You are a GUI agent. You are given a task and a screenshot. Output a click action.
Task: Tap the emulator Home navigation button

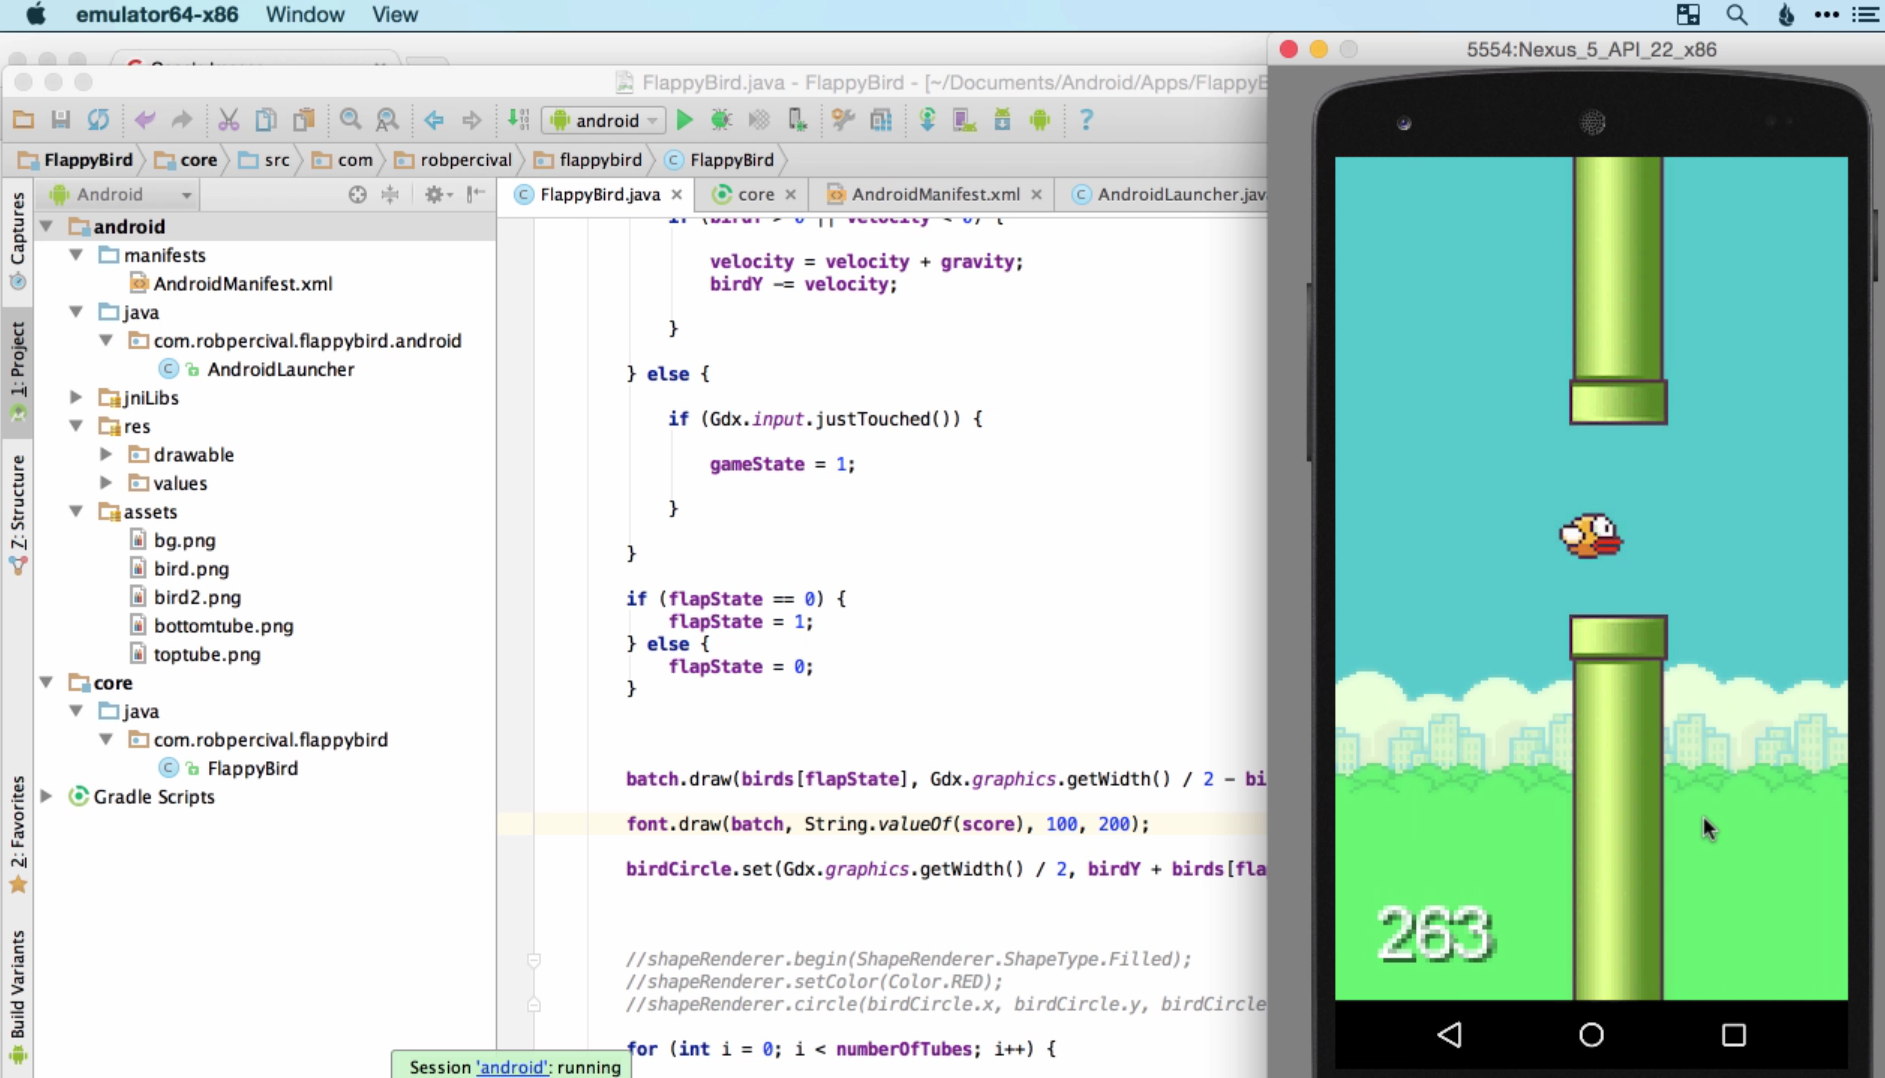point(1591,1034)
